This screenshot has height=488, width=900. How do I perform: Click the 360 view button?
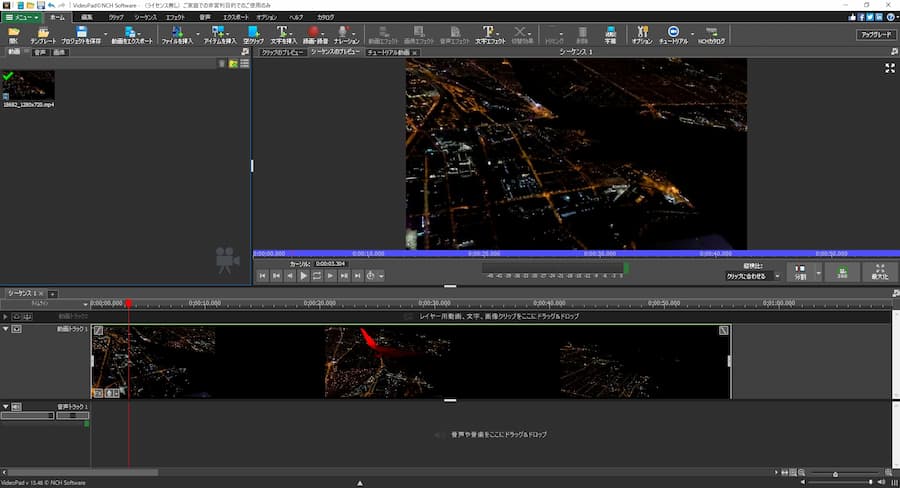(843, 272)
